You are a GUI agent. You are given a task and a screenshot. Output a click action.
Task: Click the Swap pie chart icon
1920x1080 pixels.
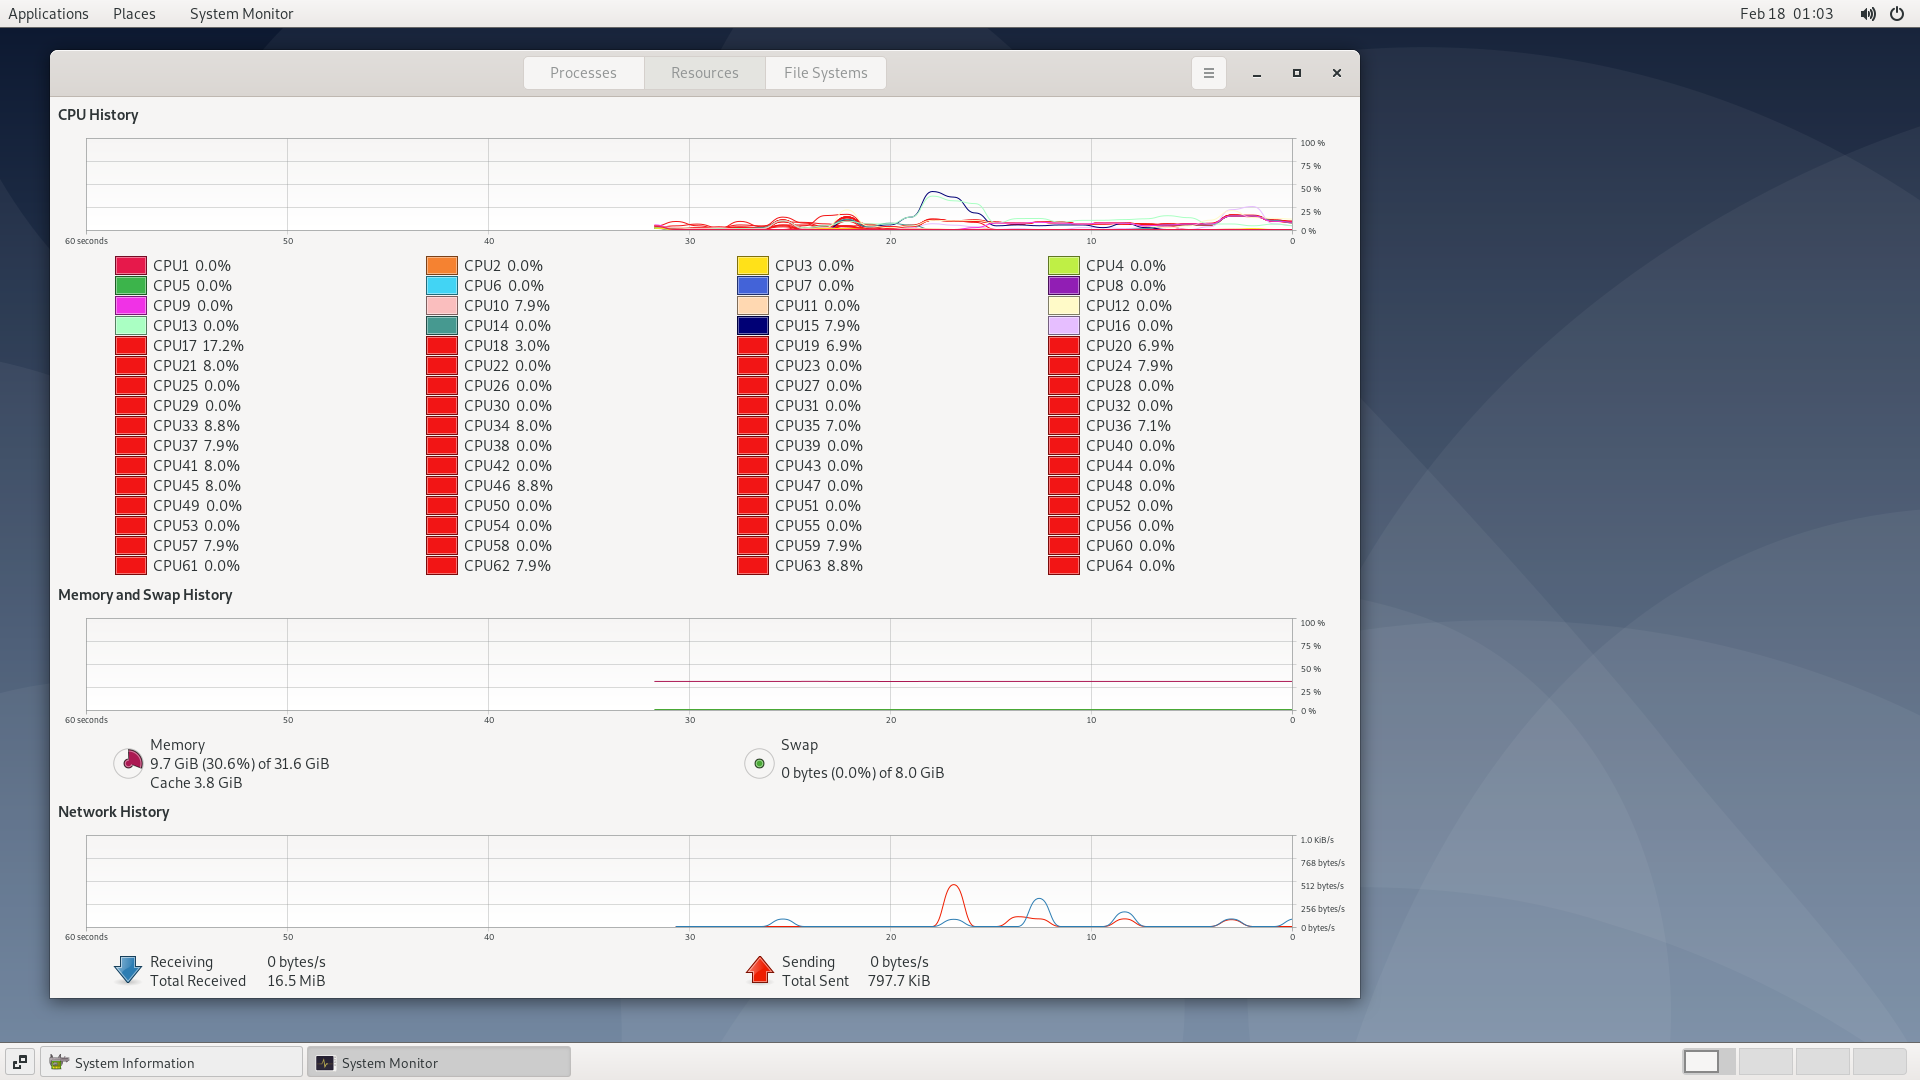[x=759, y=763]
